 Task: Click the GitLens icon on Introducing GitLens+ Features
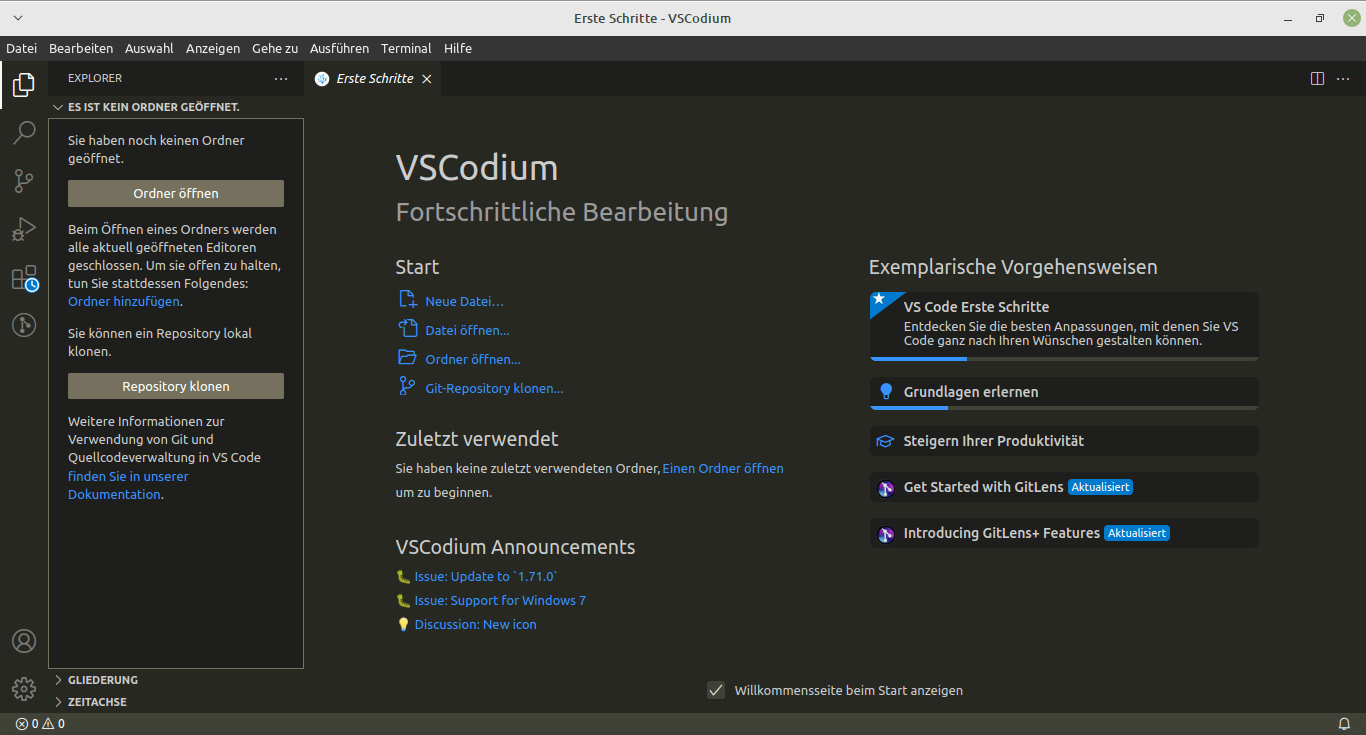(x=885, y=534)
